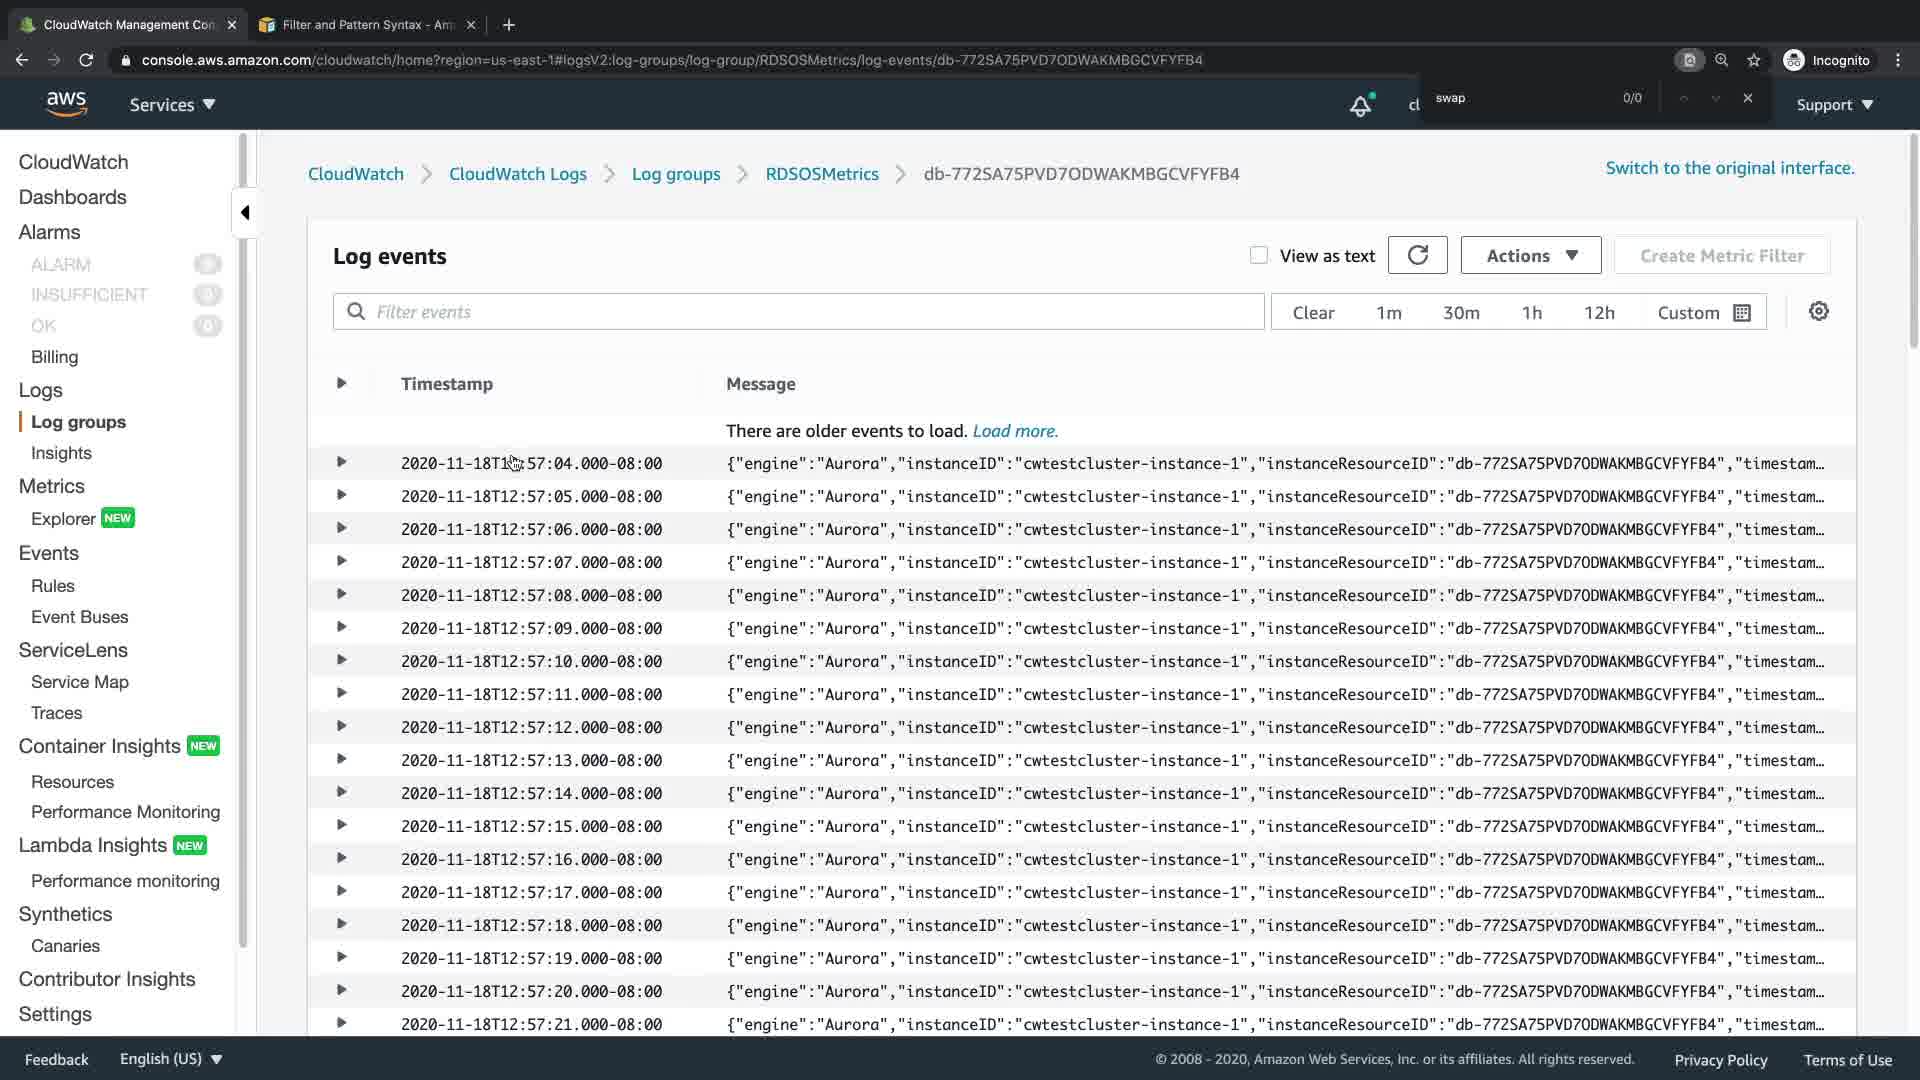Open the log events settings gear
Screen dimensions: 1920x1080
point(1818,312)
